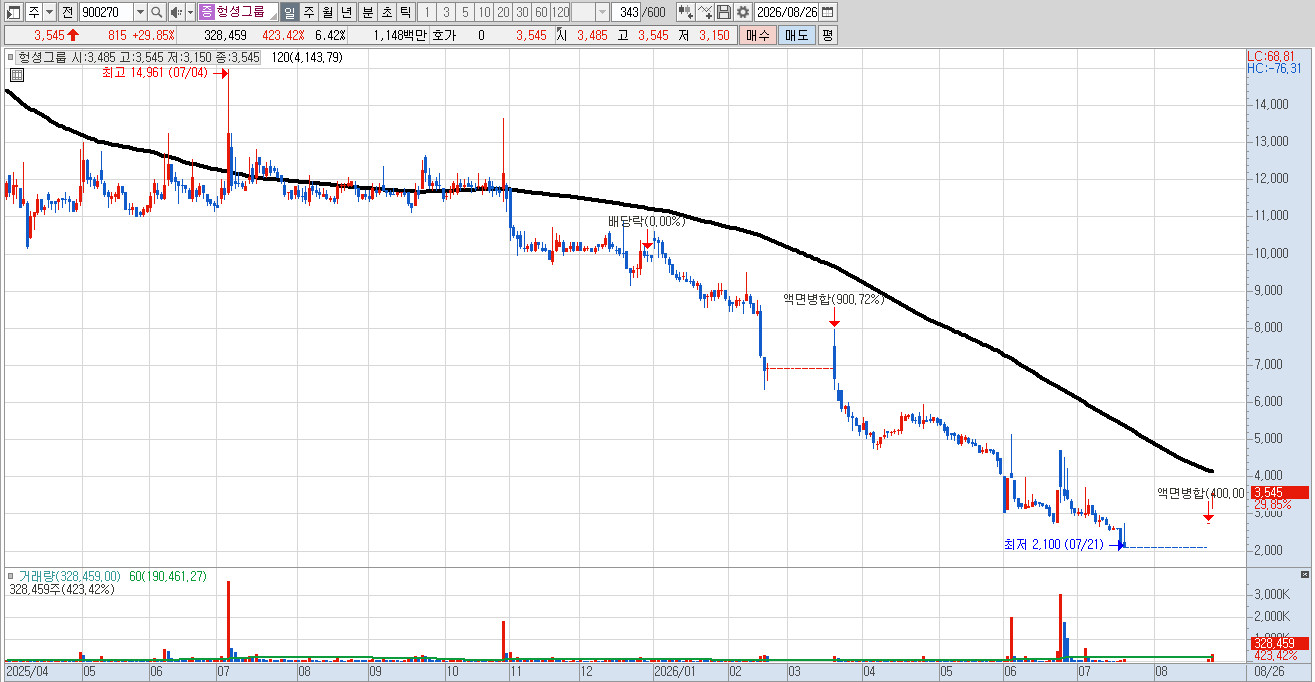Viewport: 1315px width, 682px height.
Task: Click the 120(4,143,79) moving average label
Action: tap(307, 58)
